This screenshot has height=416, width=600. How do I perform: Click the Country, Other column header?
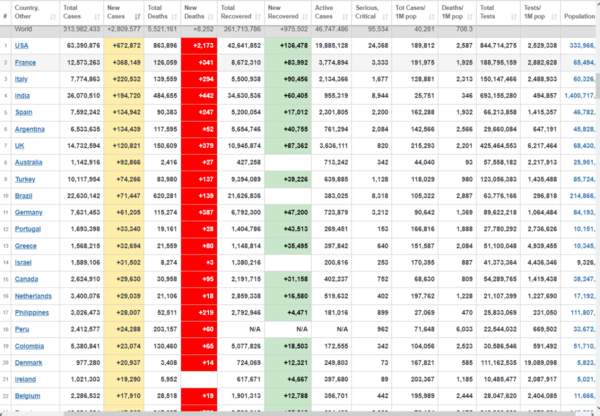[x=29, y=13]
